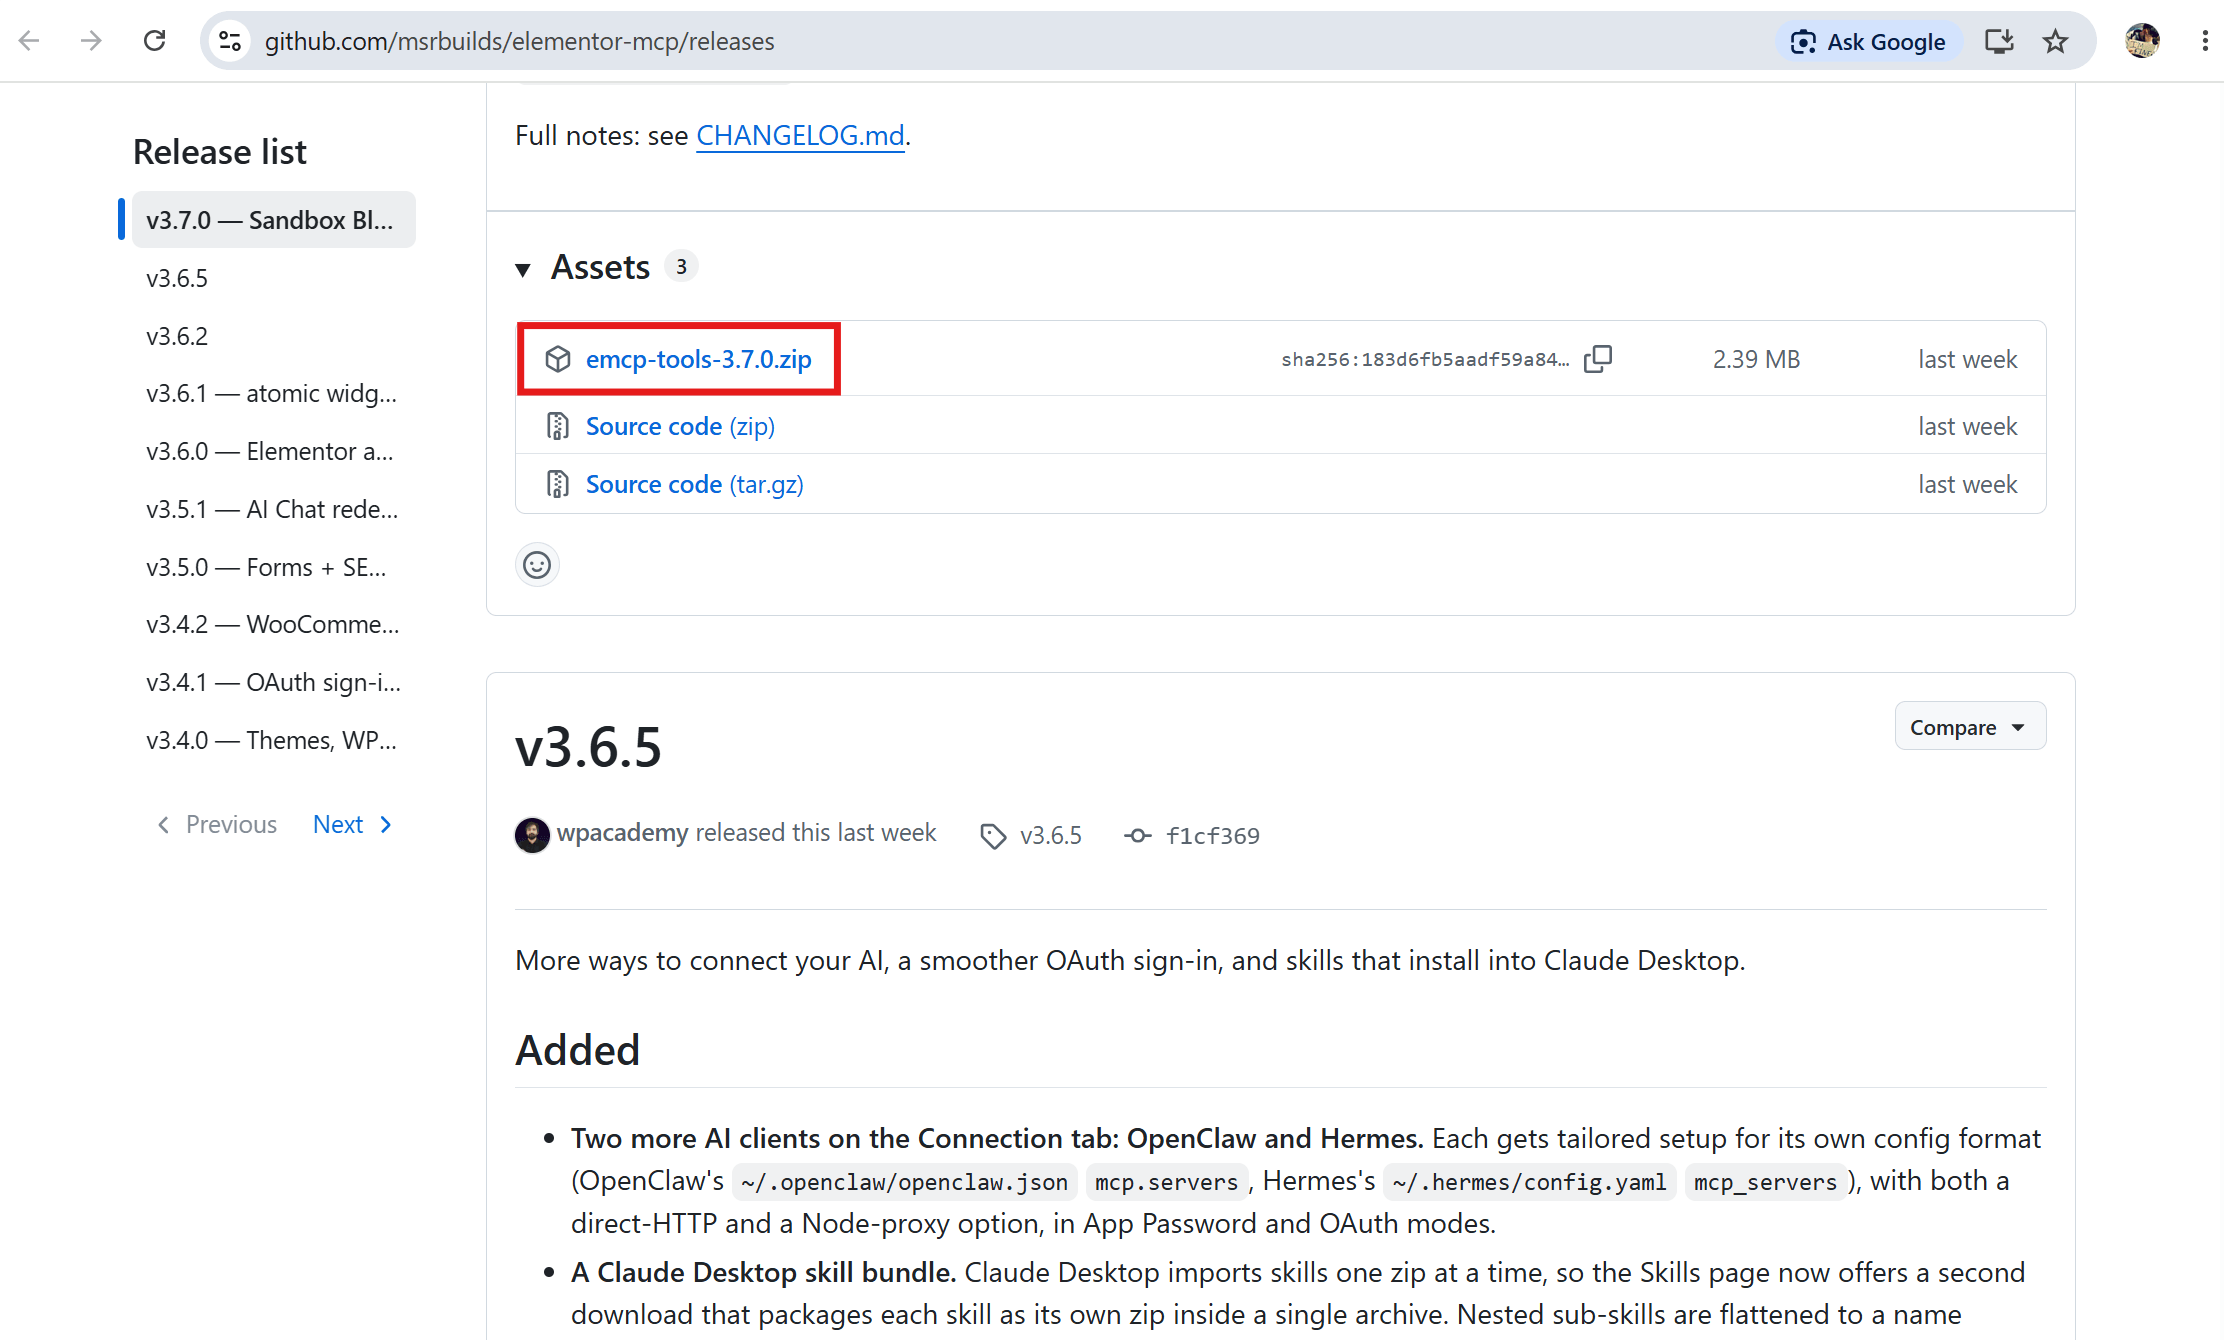Select v3.6.0 — Elementor a... release
Screen dimensions: 2224x1340
tap(273, 451)
